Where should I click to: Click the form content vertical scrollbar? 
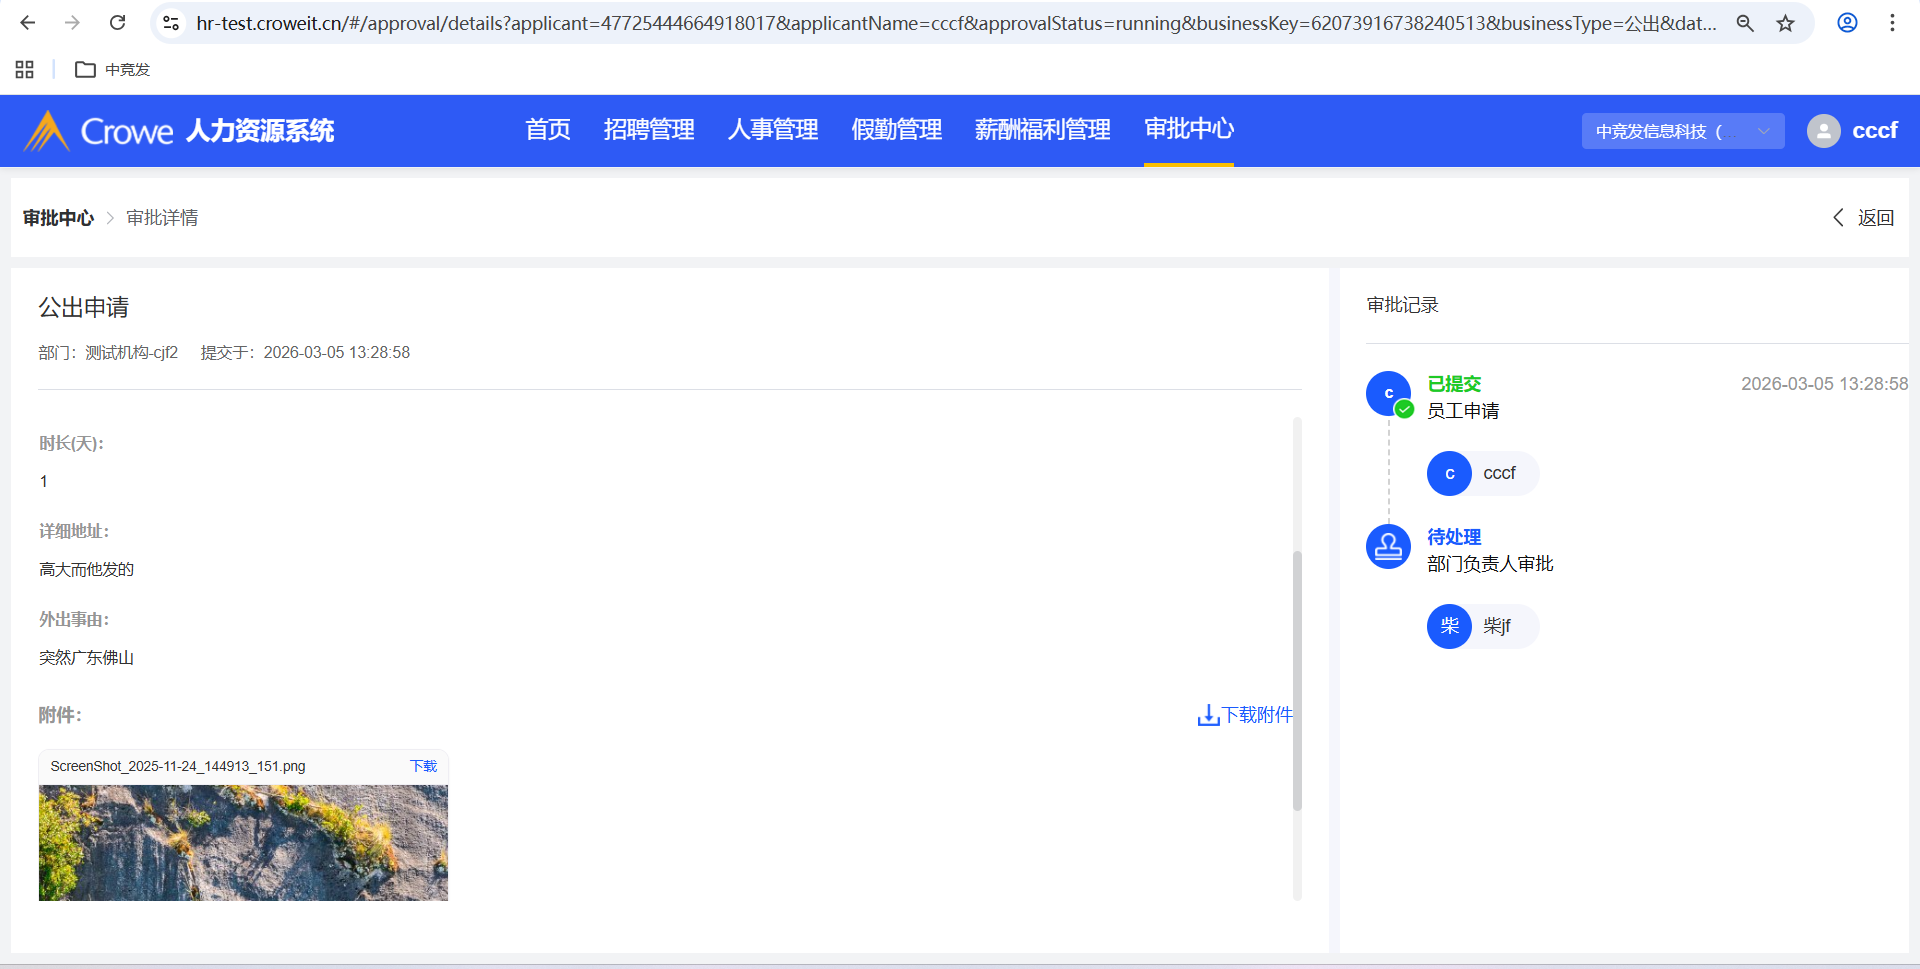click(1297, 680)
